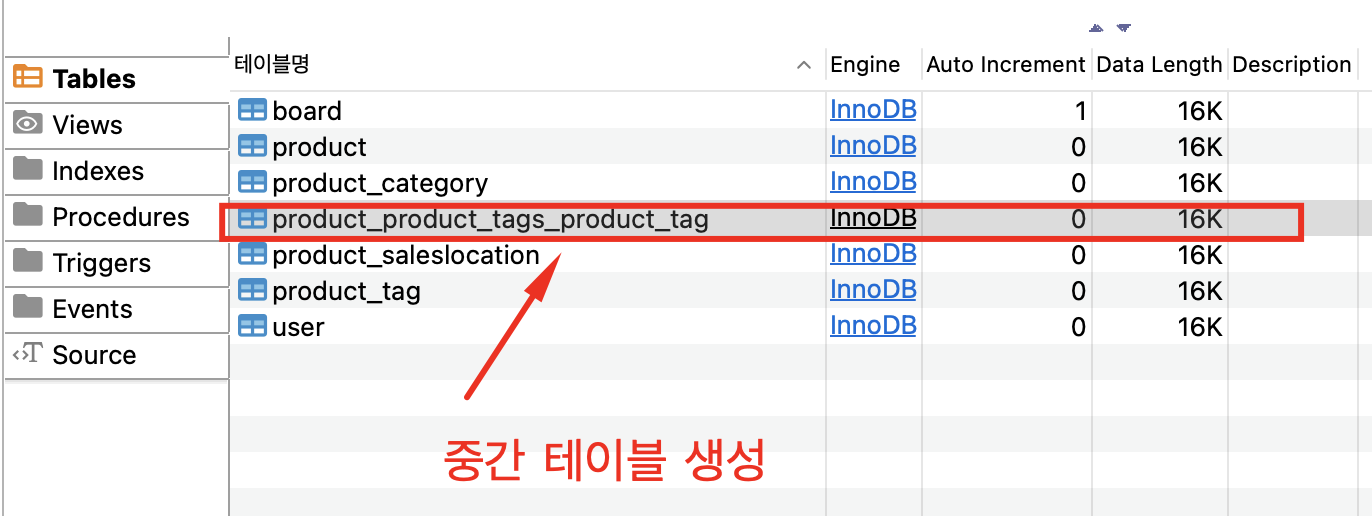The width and height of the screenshot is (1372, 516).
Task: Select the Tables icon in sidebar
Action: [28, 78]
